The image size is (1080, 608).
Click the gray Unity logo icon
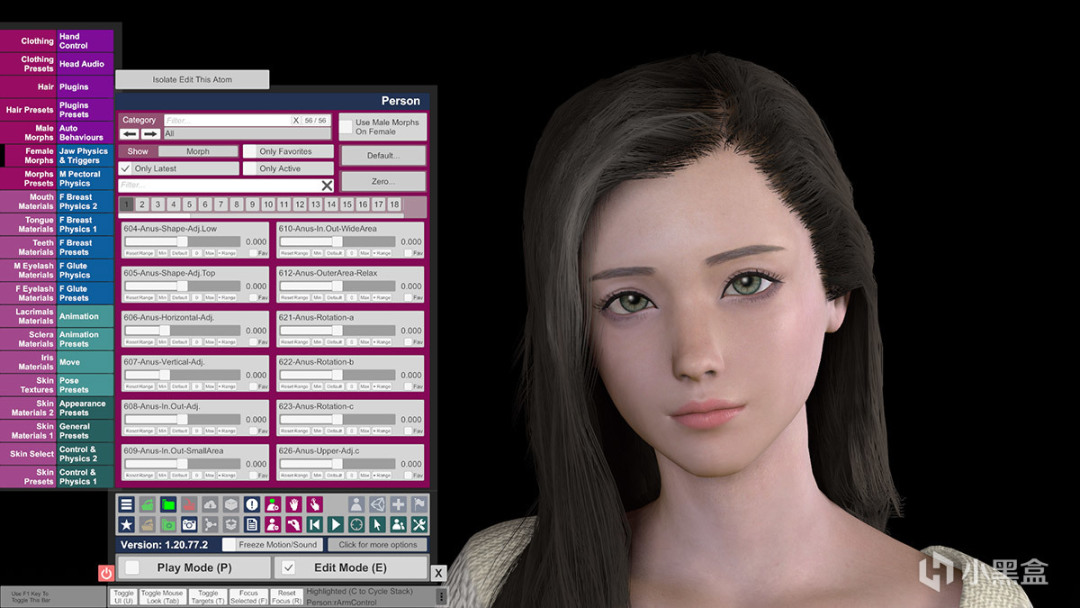coord(377,505)
